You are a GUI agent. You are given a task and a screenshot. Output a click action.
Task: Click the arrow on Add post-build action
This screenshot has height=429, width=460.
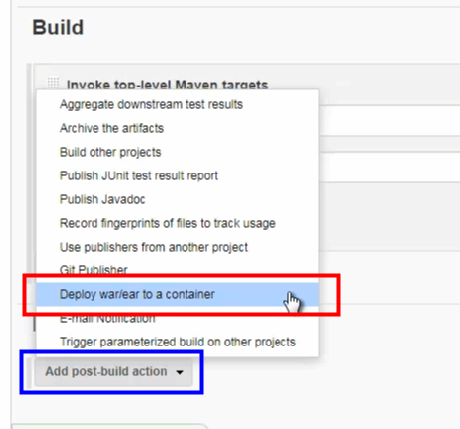(x=180, y=372)
